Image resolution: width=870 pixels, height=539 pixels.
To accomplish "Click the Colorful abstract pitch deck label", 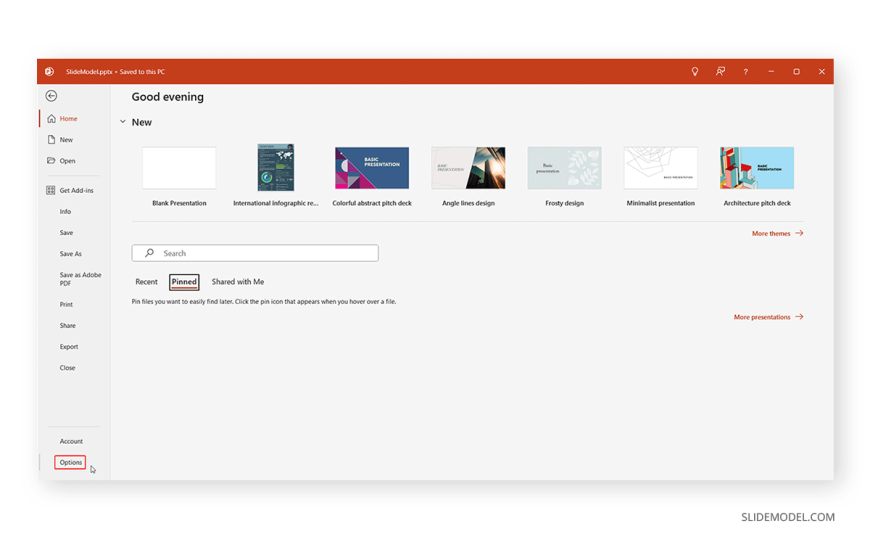I will (x=372, y=203).
